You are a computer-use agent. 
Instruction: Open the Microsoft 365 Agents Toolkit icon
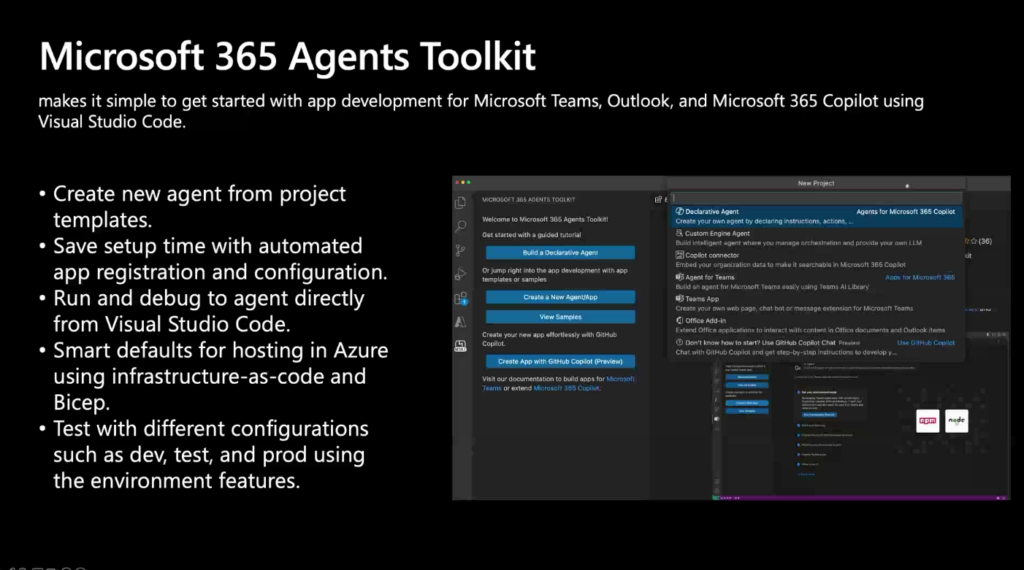[460, 346]
